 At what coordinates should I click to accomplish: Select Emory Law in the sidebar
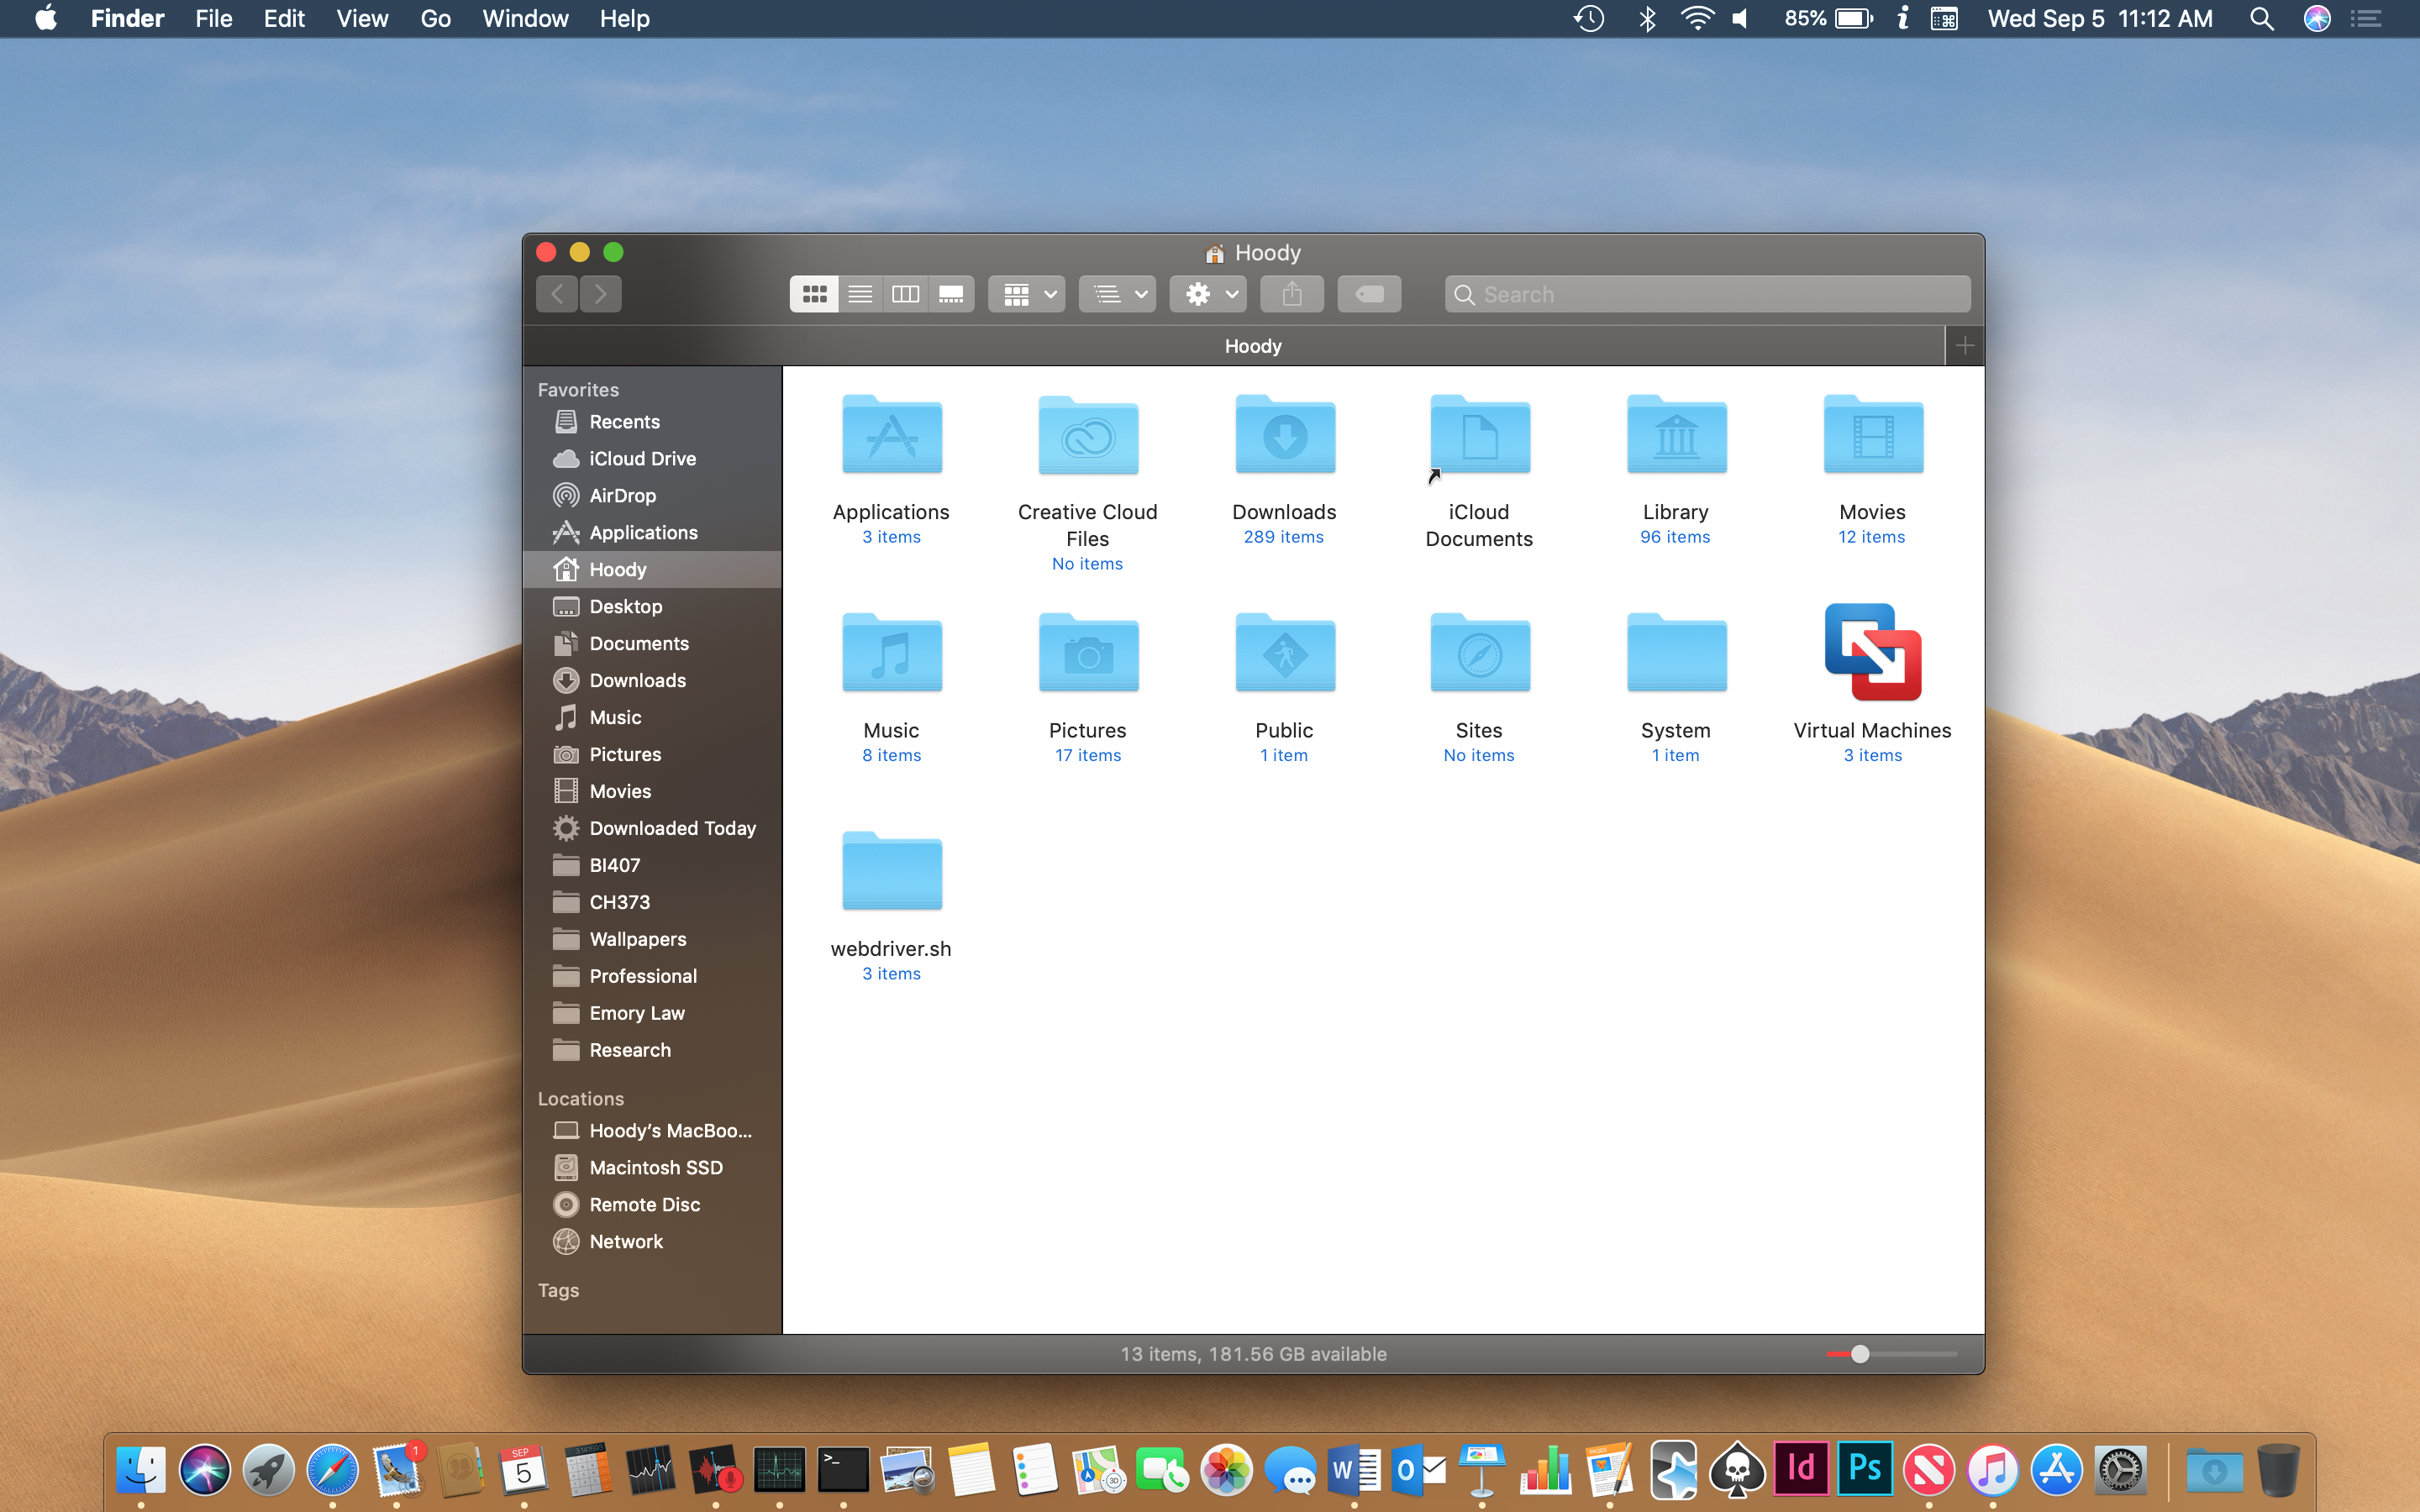click(652, 1013)
